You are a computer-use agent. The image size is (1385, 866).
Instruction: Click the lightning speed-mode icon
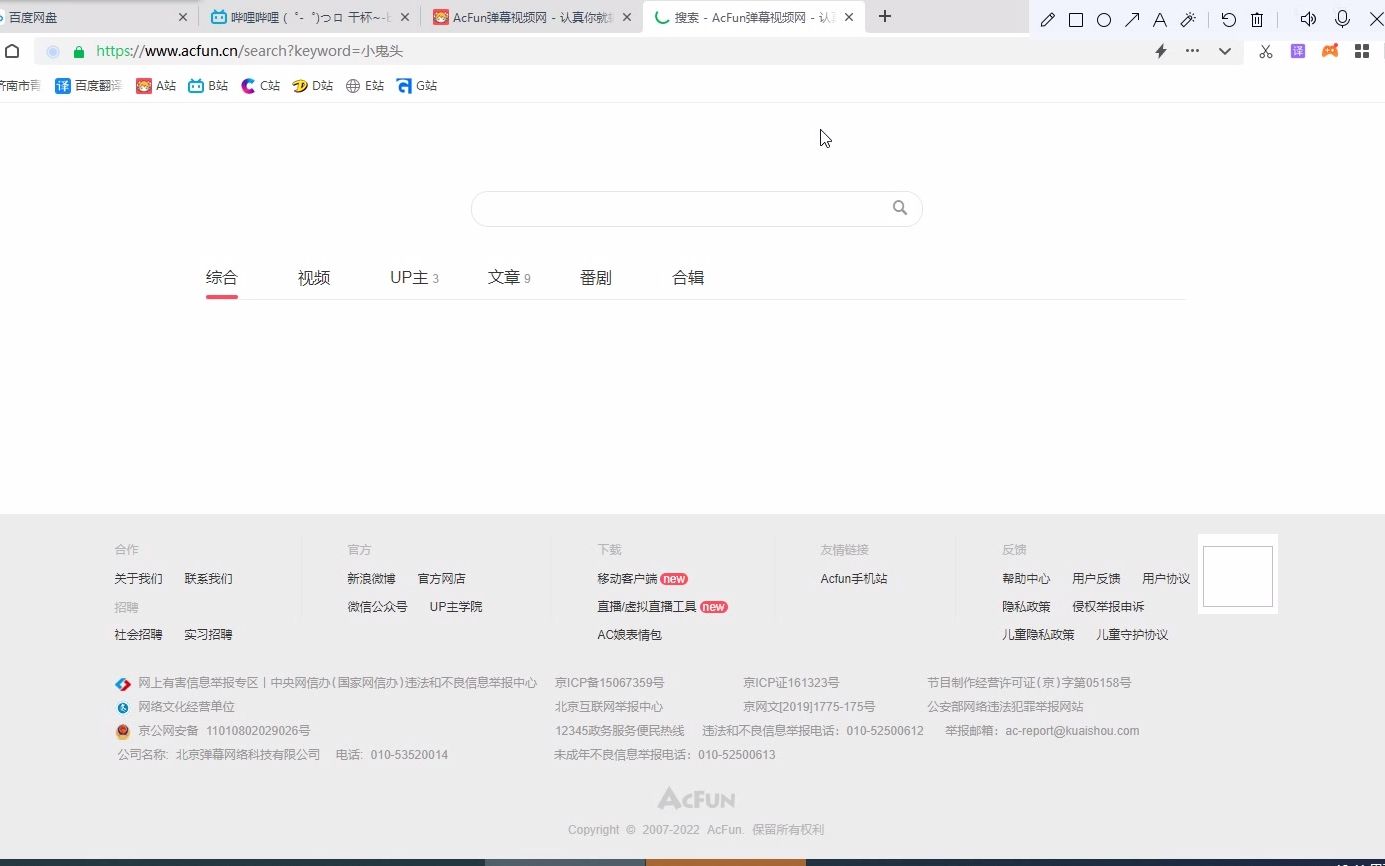pos(1161,51)
